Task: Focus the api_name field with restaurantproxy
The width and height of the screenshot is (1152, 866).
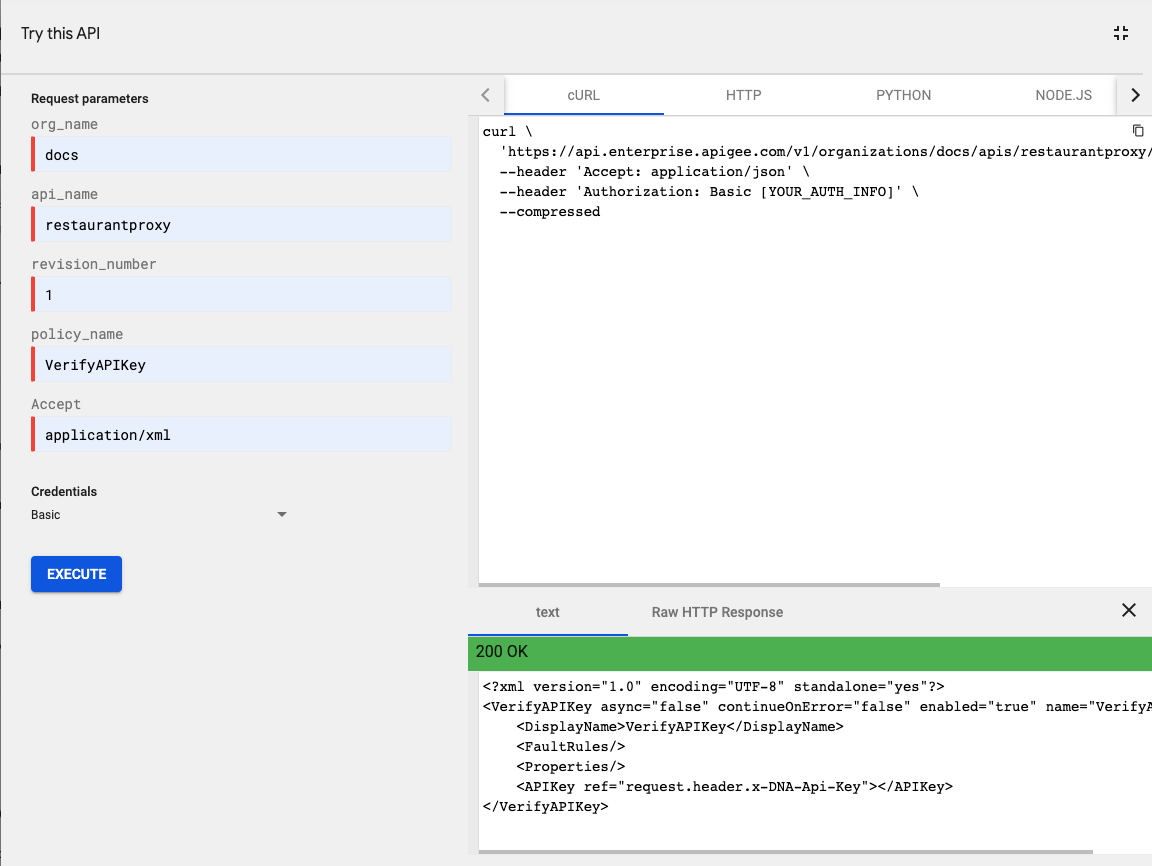Action: pos(242,225)
